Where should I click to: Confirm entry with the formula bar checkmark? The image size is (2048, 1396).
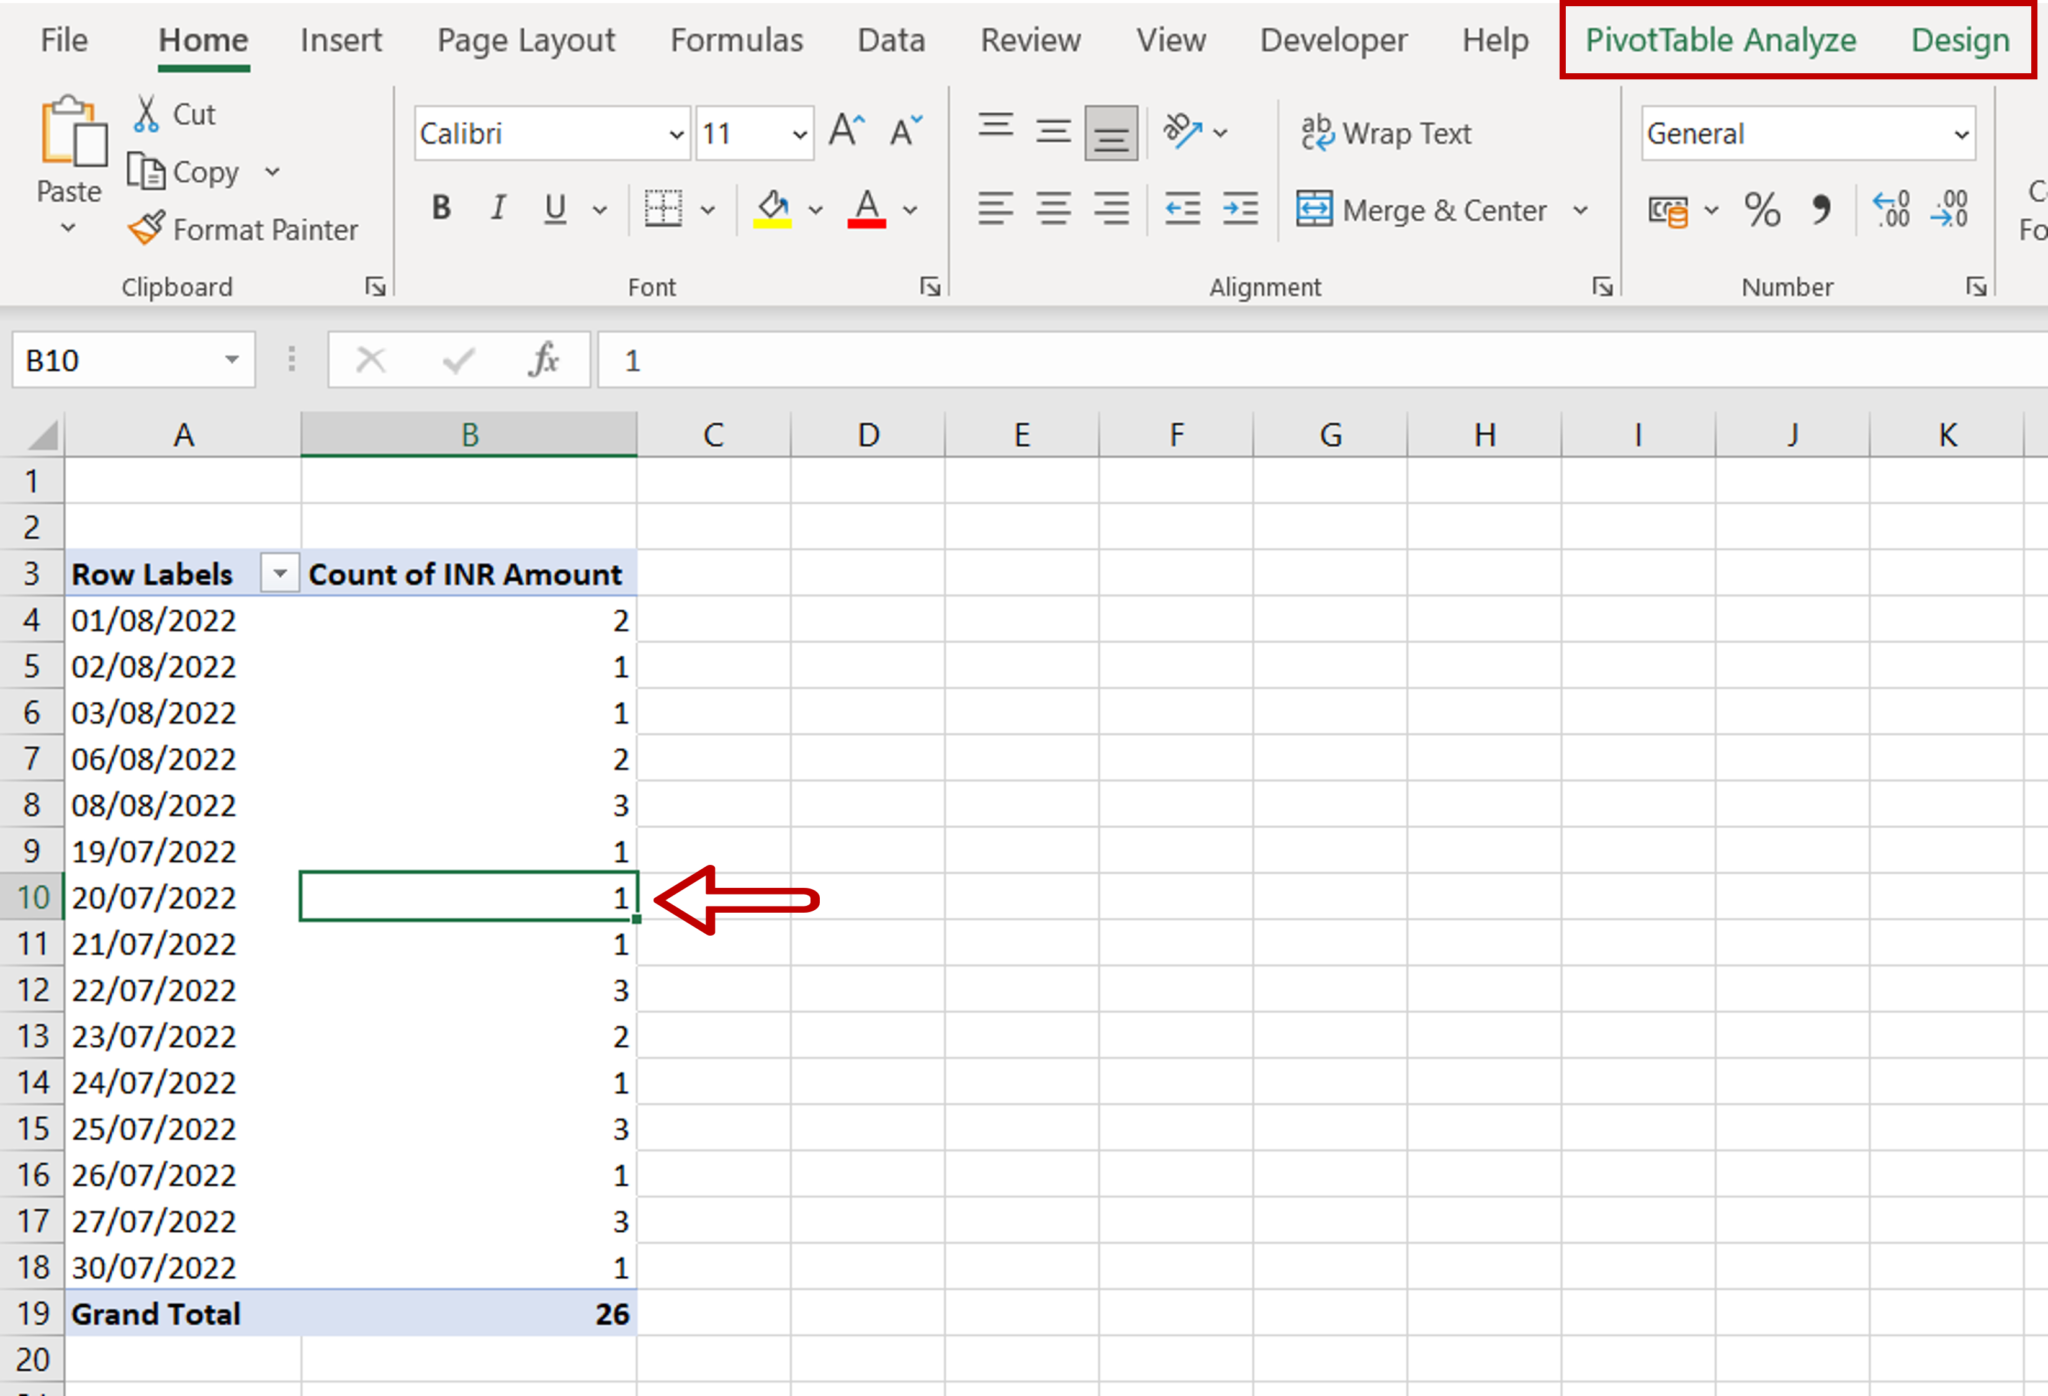(457, 359)
